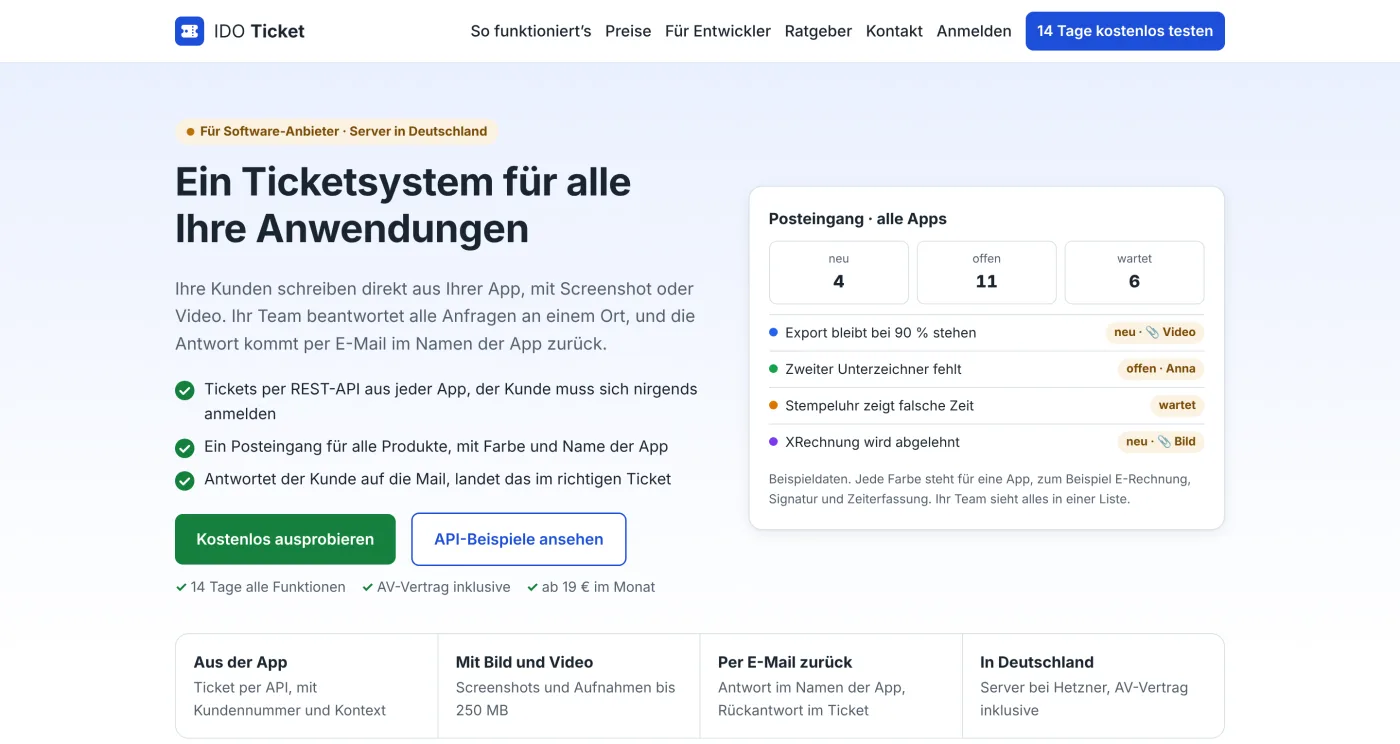Open API-Beispiele ansehen
Image resolution: width=1400 pixels, height=744 pixels.
point(519,539)
